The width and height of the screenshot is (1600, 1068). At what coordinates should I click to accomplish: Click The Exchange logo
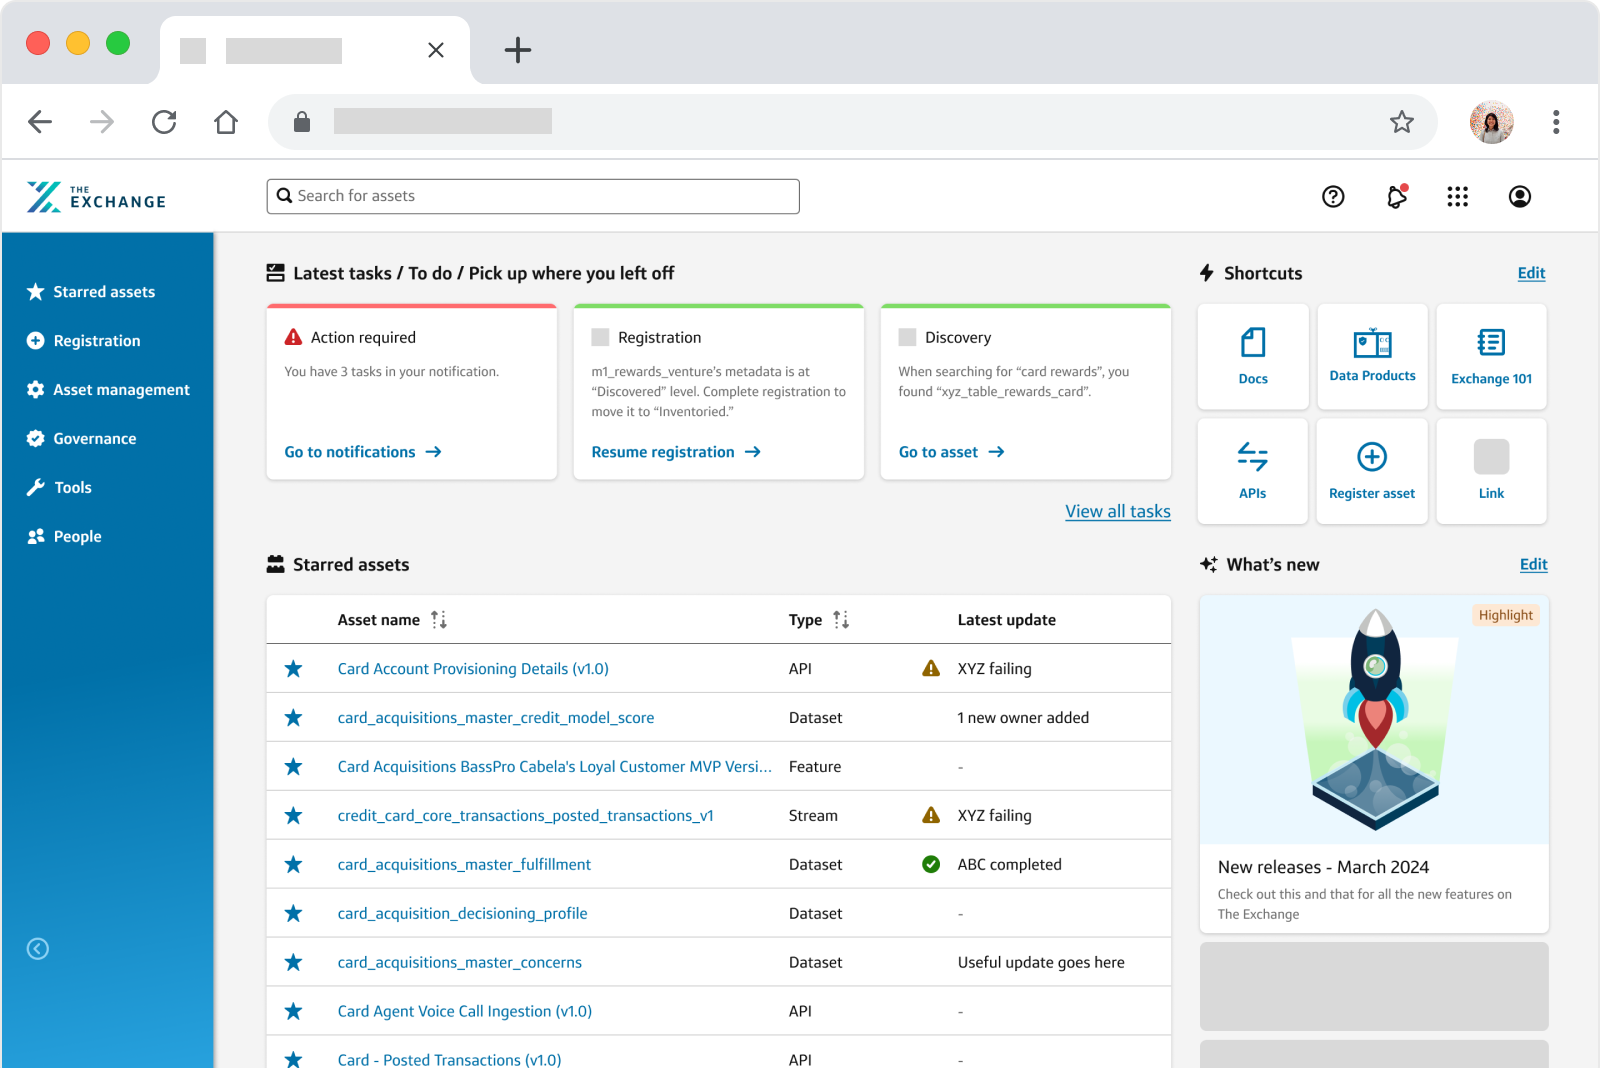click(97, 197)
